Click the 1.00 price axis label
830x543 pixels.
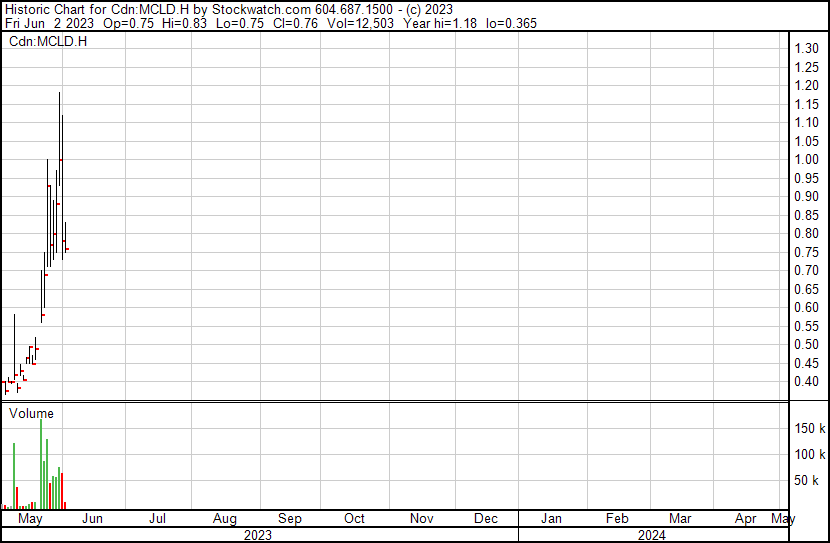806,160
